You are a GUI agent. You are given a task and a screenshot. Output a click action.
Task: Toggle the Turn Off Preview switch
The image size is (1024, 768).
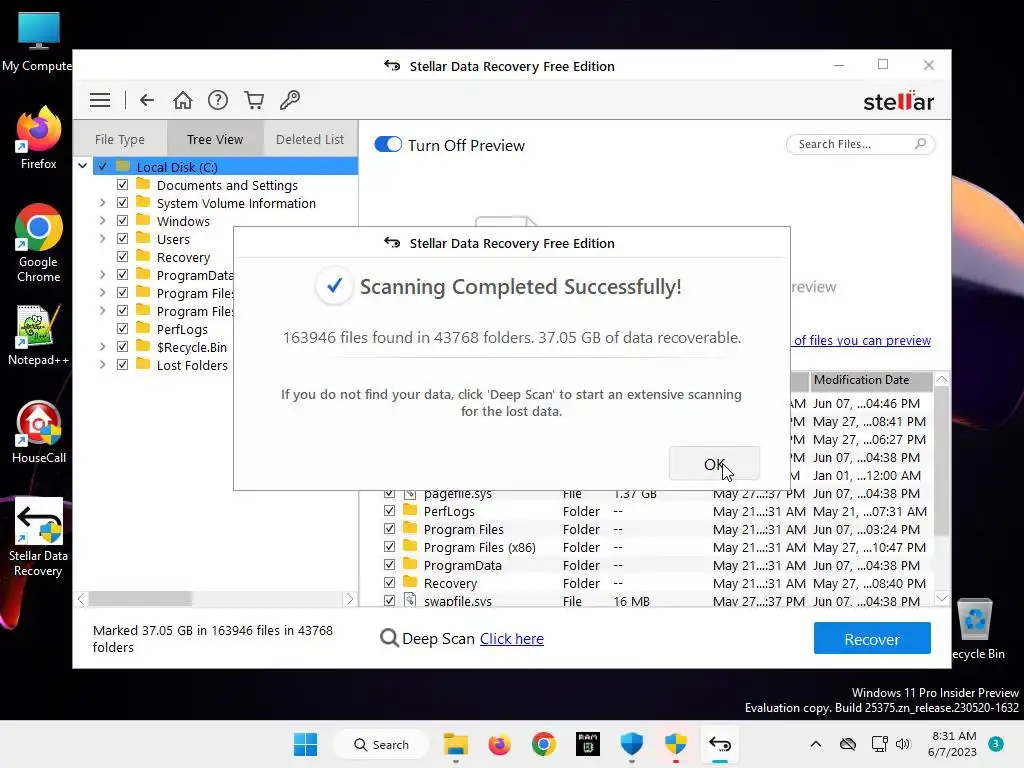pyautogui.click(x=388, y=144)
